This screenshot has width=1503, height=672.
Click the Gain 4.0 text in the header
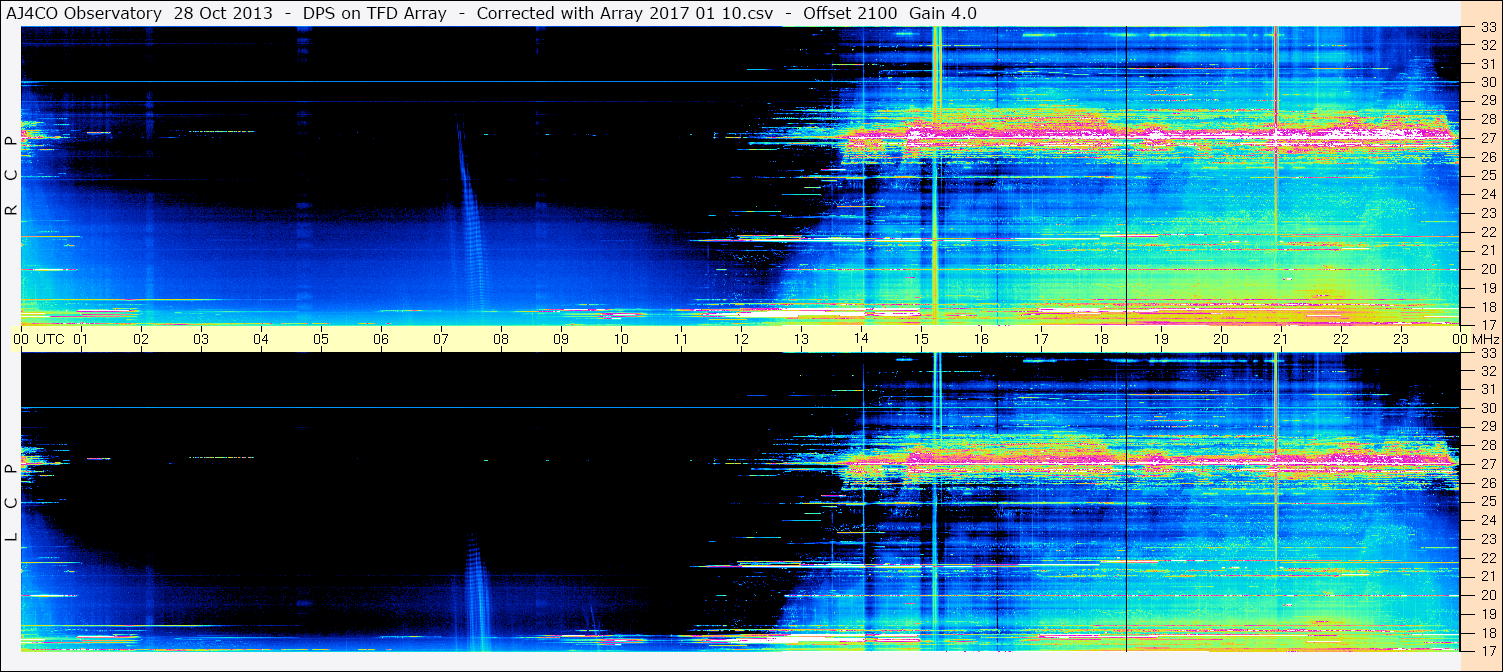[942, 13]
